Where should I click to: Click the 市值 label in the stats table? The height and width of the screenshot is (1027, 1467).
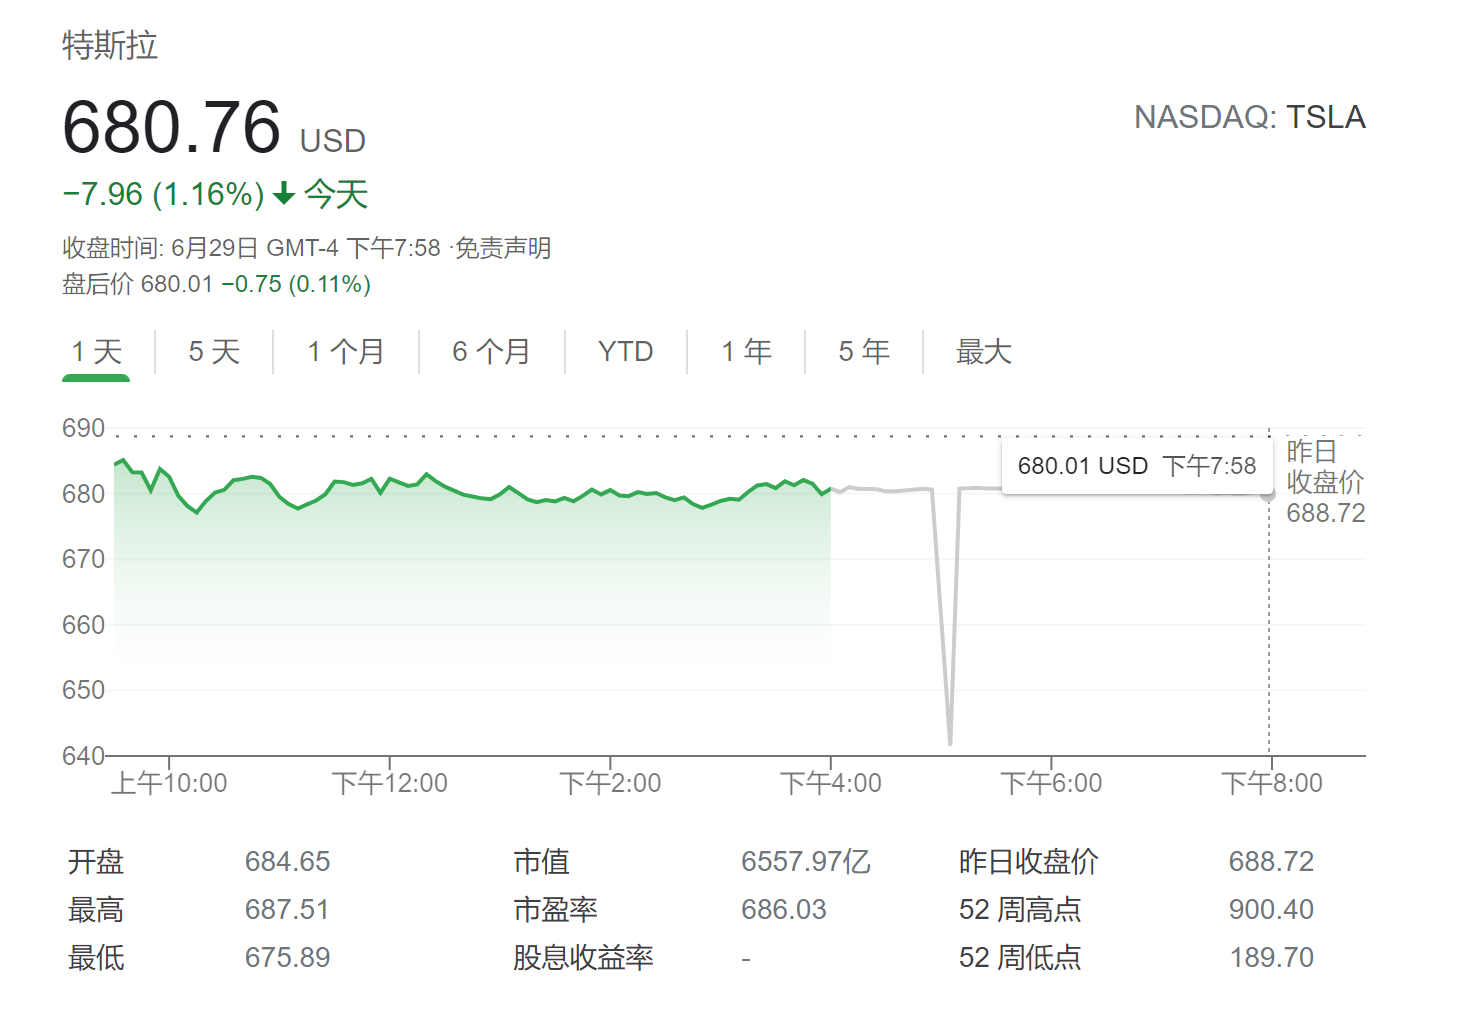pyautogui.click(x=541, y=862)
